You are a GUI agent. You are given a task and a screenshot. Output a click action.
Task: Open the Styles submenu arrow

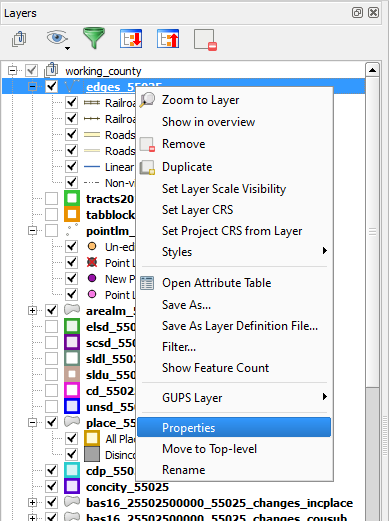325,251
